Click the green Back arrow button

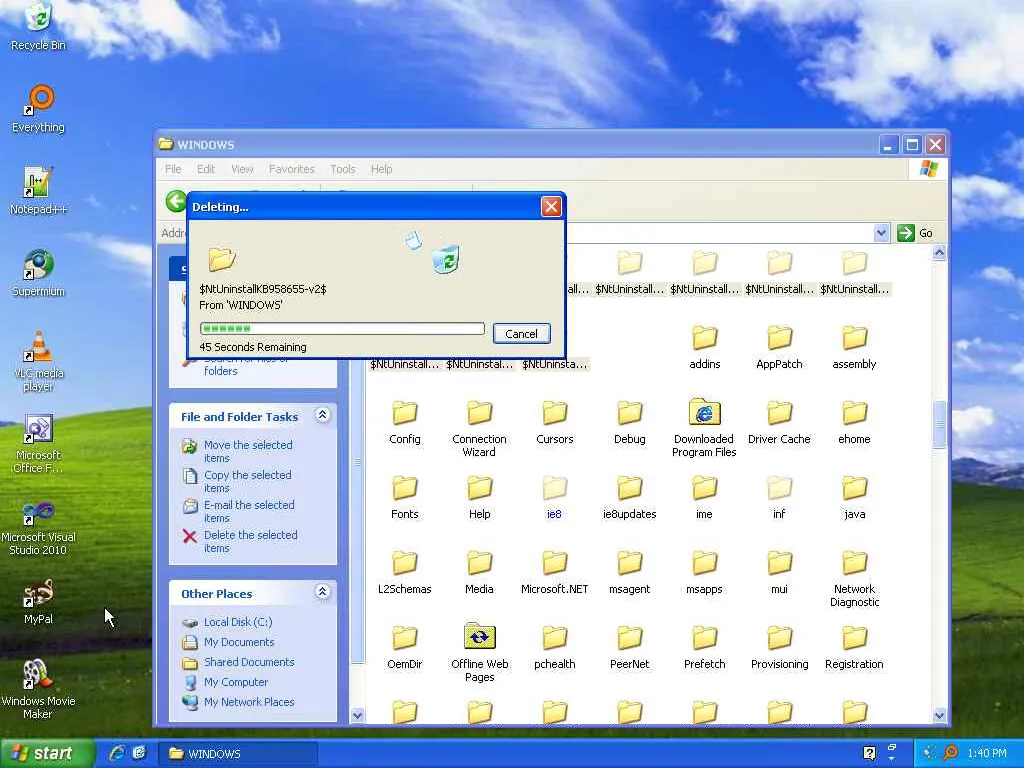pyautogui.click(x=176, y=200)
